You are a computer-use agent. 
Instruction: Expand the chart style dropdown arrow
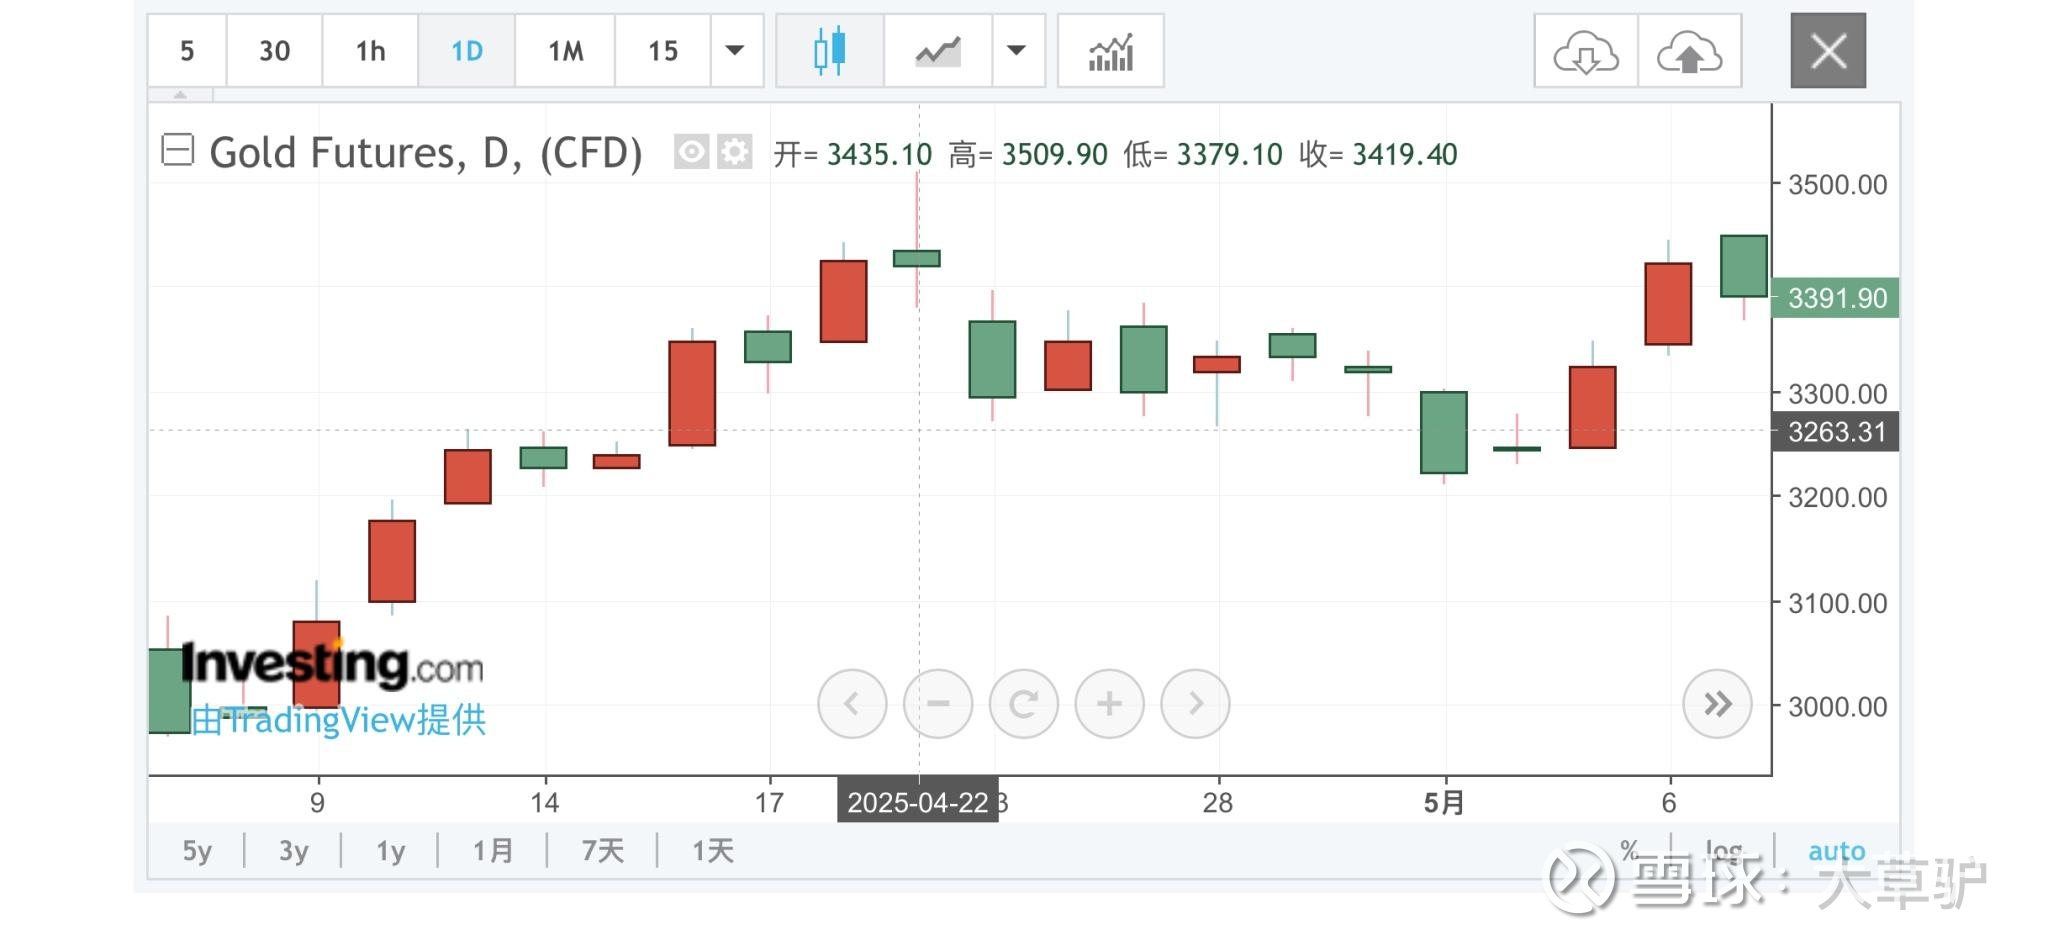[1017, 51]
